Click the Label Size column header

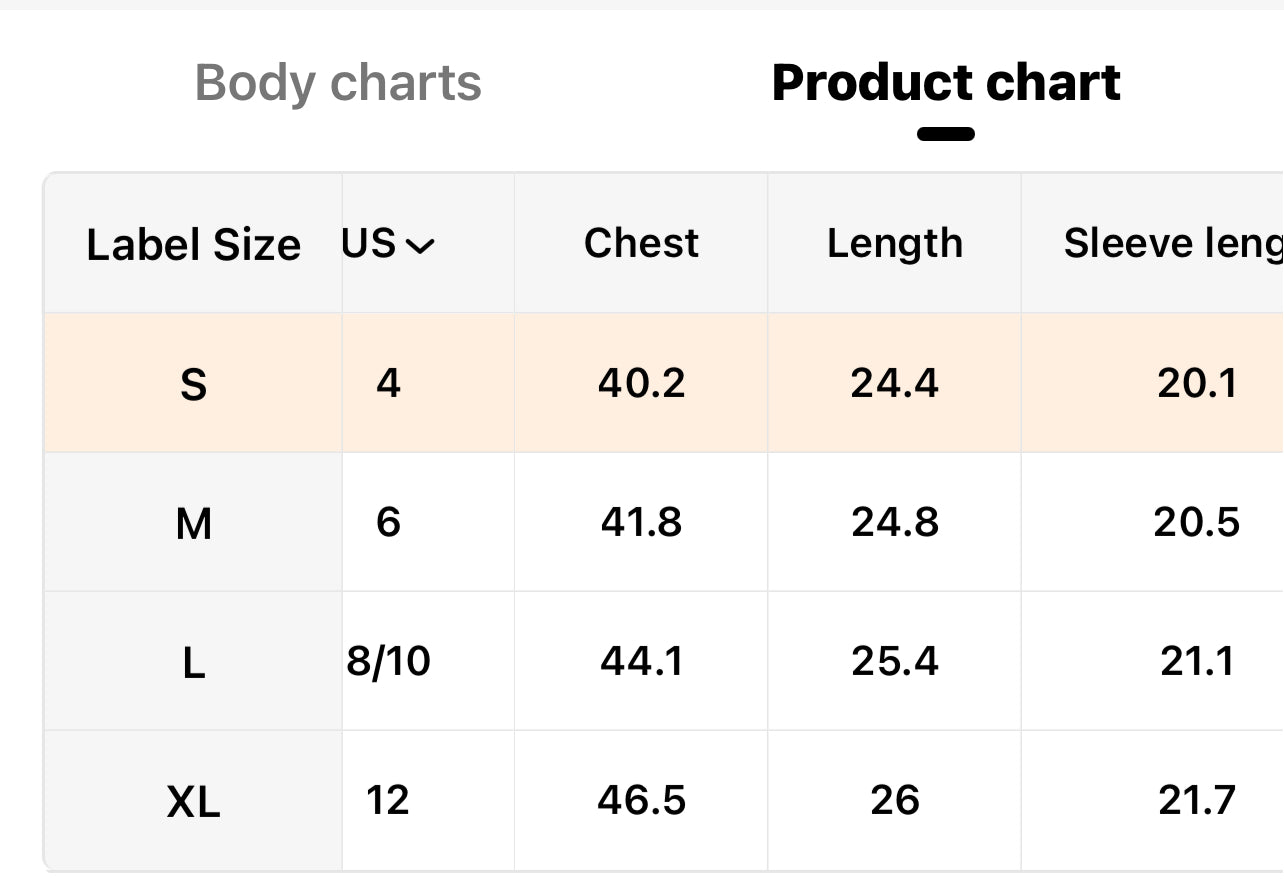[193, 245]
